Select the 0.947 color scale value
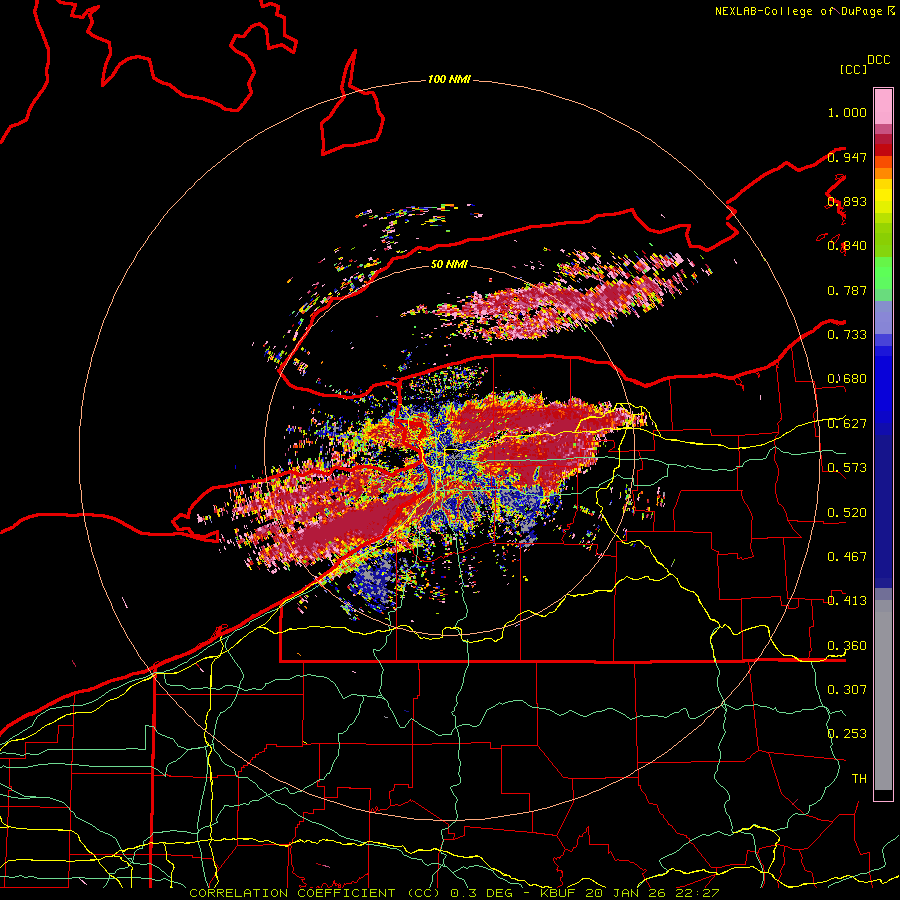The height and width of the screenshot is (900, 900). (x=847, y=157)
